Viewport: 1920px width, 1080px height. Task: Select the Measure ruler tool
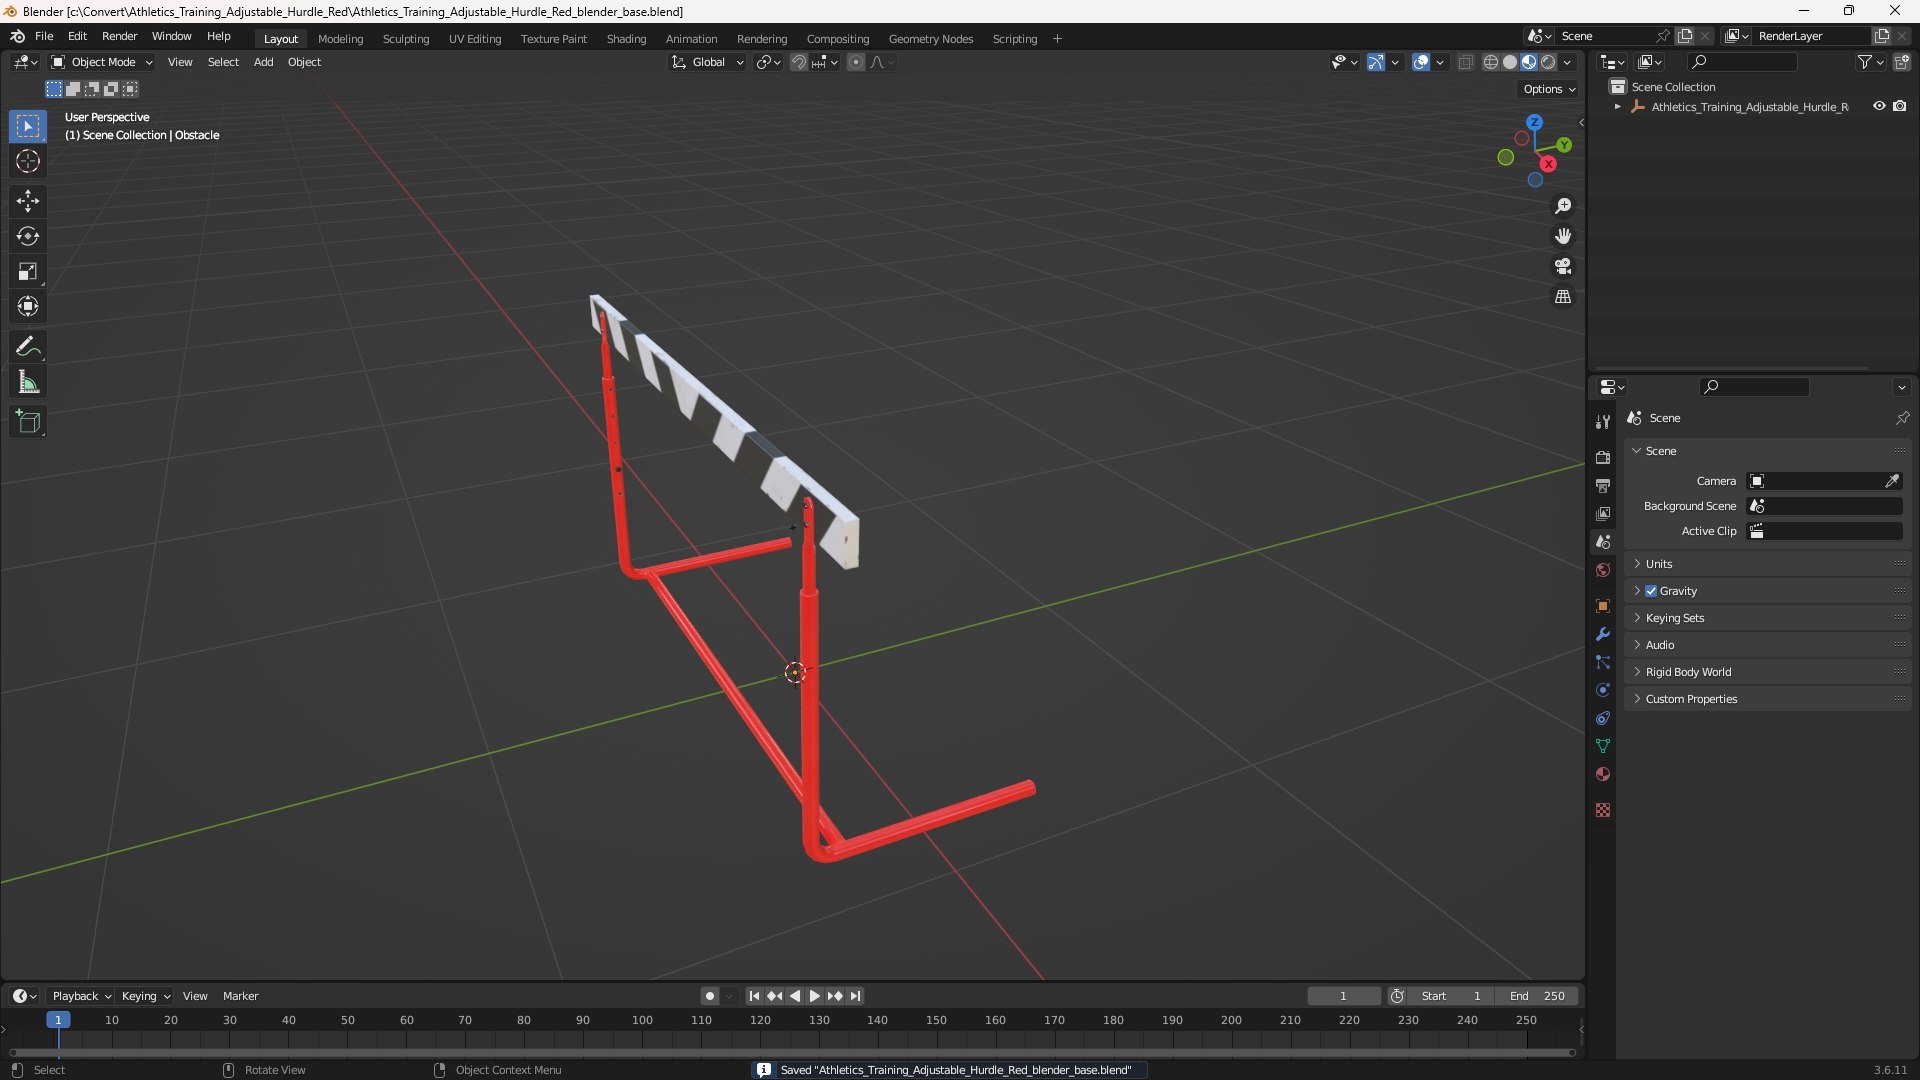coord(27,382)
